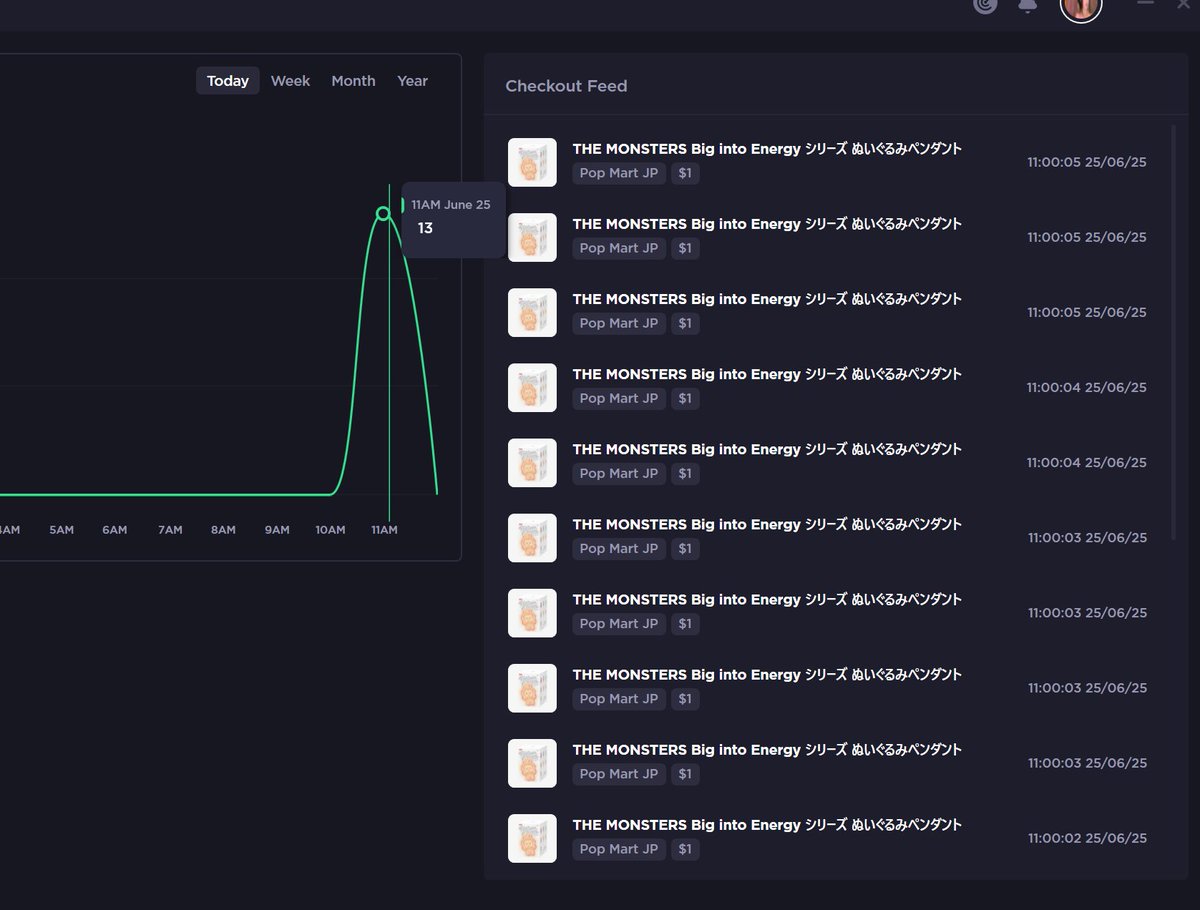The image size is (1200, 910).
Task: Click the 7AM axis label
Action: pyautogui.click(x=170, y=530)
